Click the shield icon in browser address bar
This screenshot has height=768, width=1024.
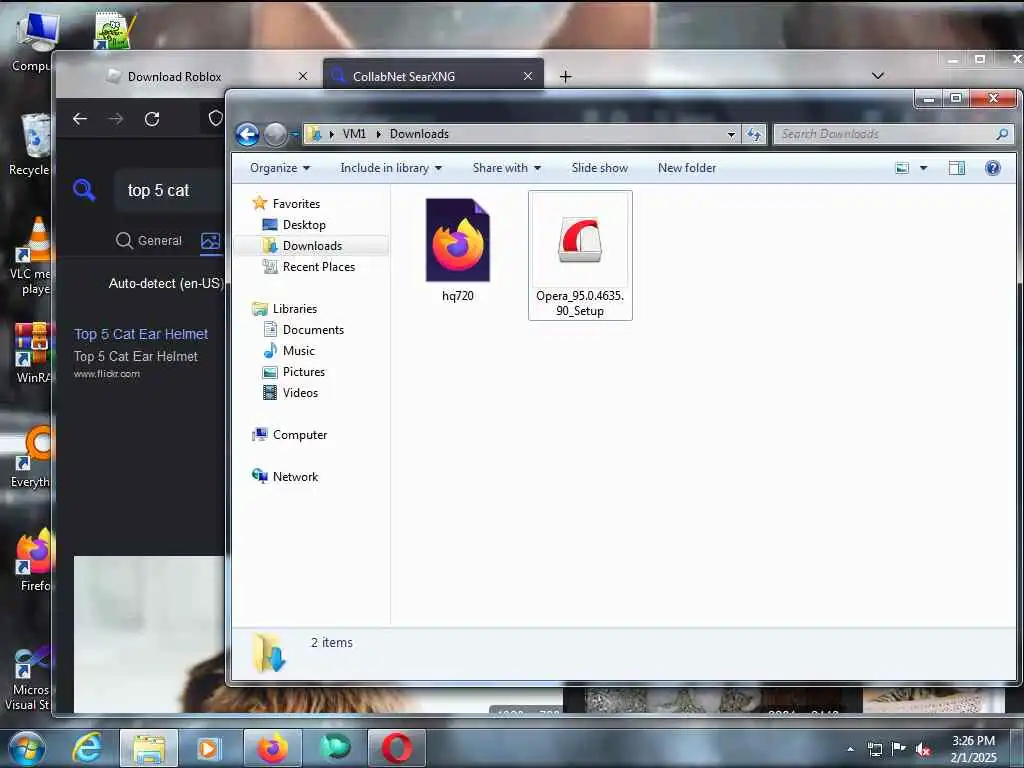[x=216, y=118]
